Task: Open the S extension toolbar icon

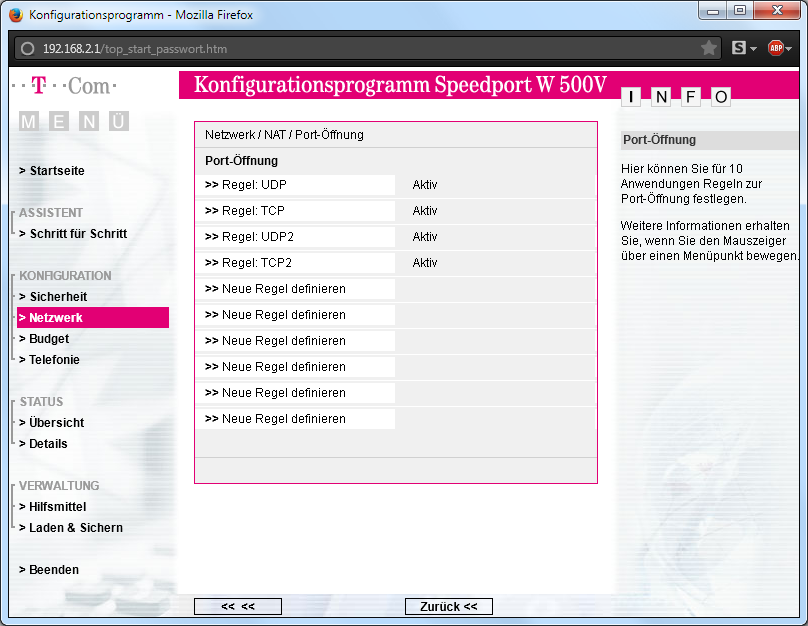Action: pos(739,48)
